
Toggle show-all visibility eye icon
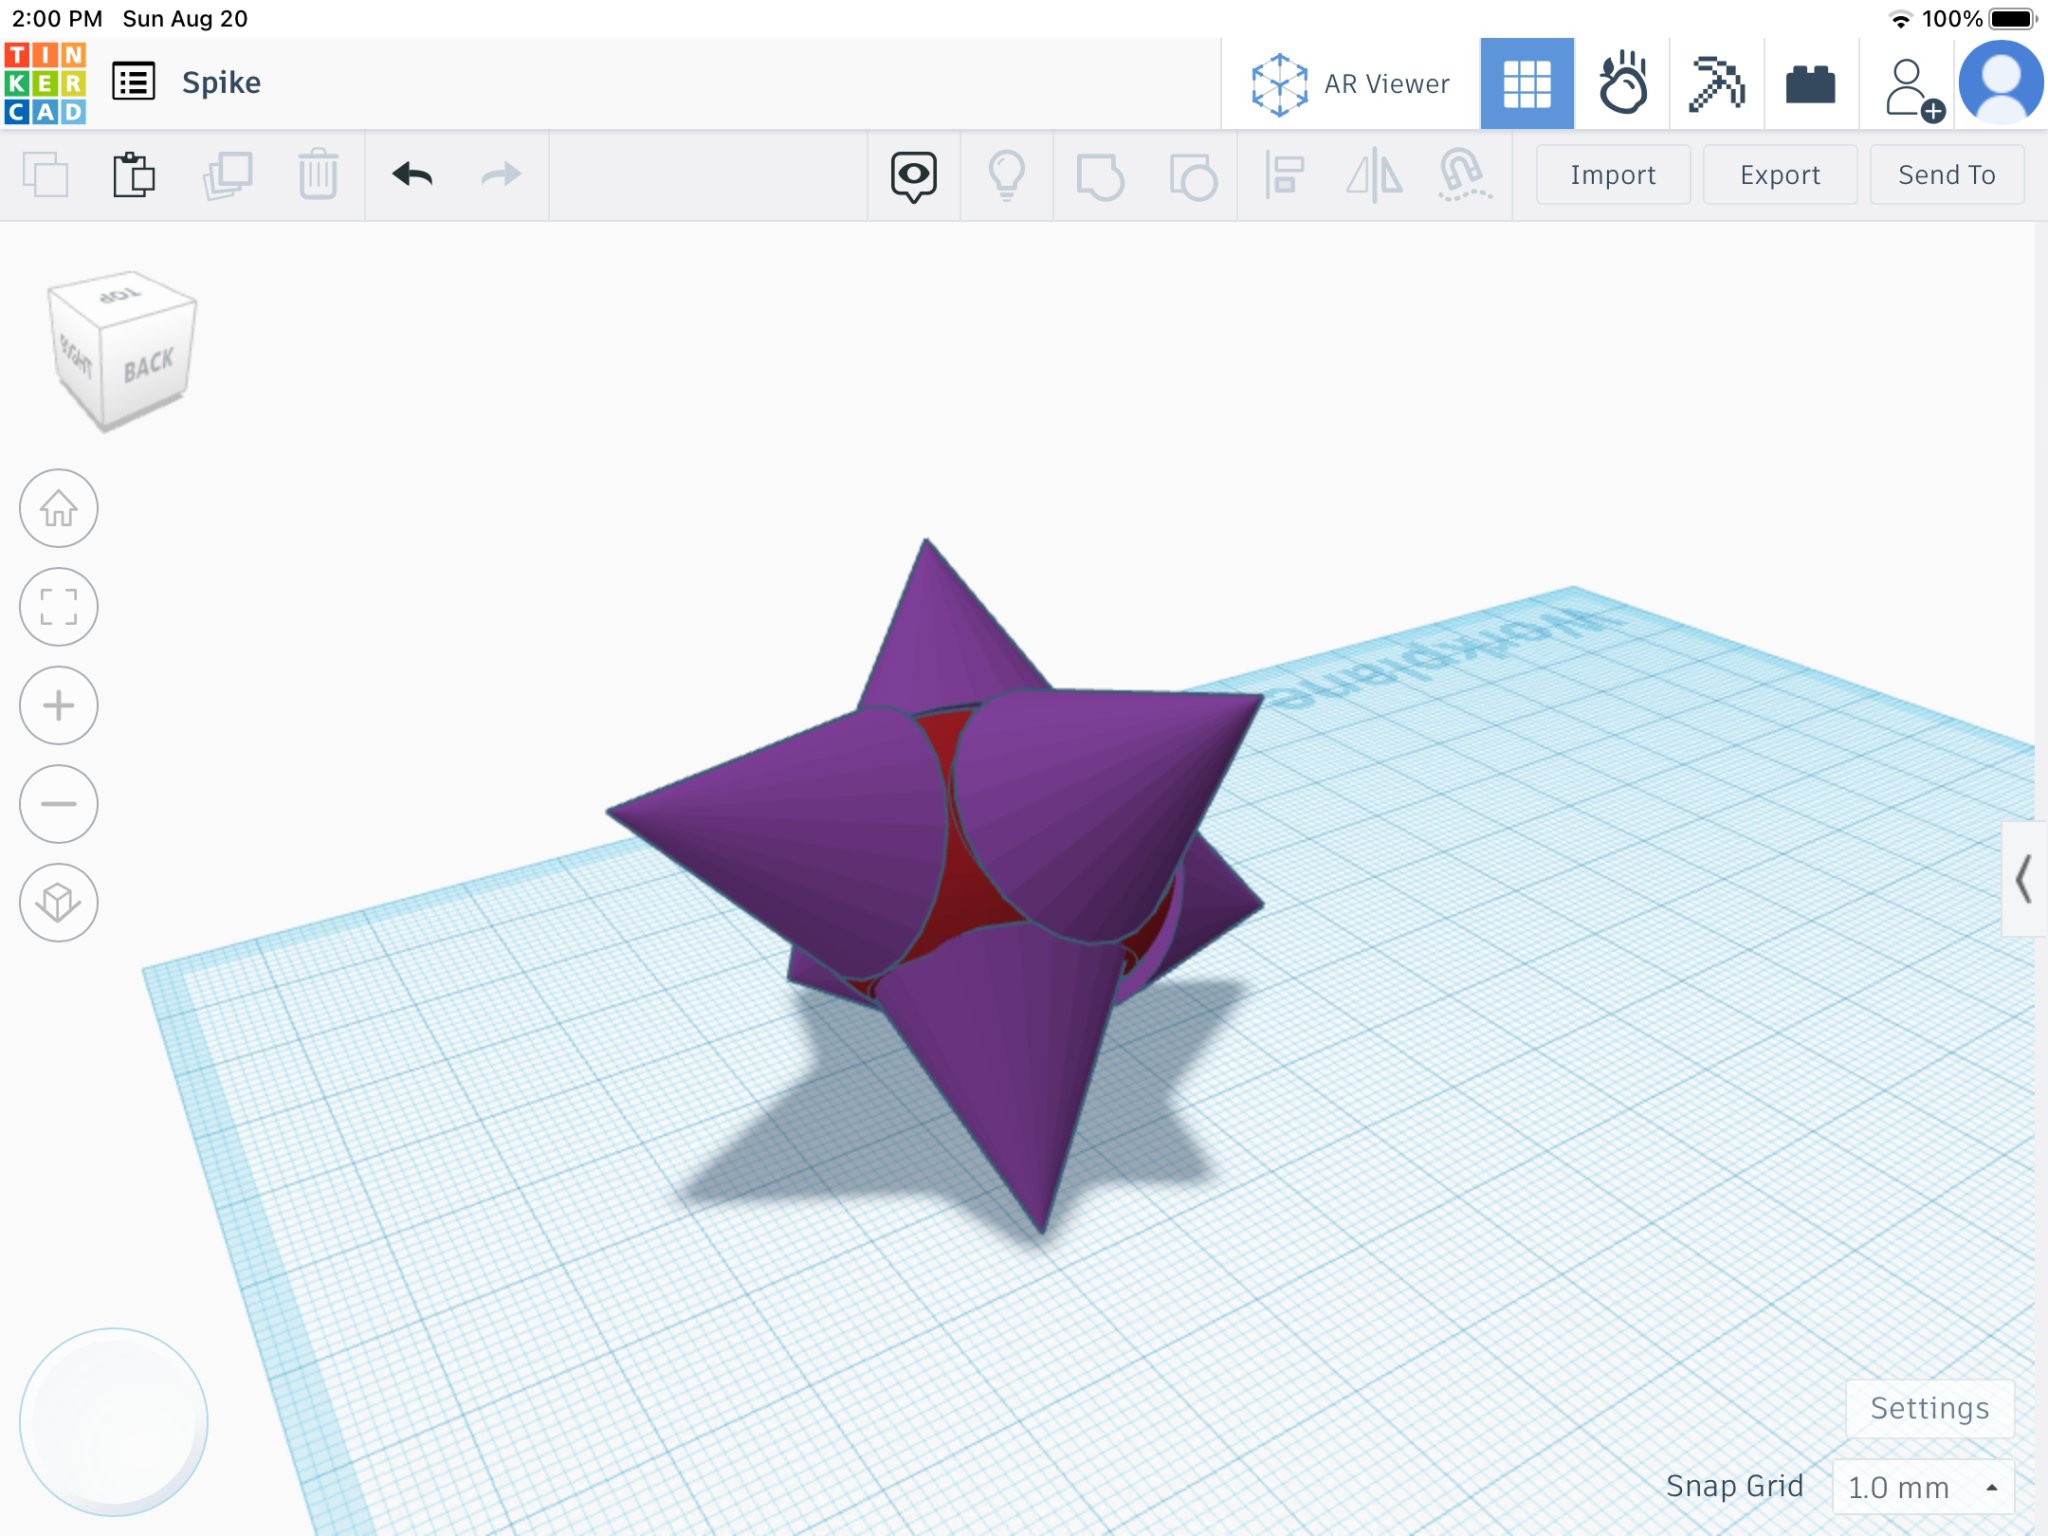pyautogui.click(x=913, y=176)
